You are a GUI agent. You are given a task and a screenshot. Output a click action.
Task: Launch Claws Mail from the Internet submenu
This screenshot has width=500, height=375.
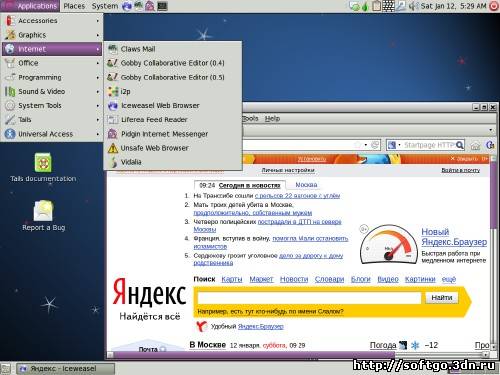[x=173, y=49]
